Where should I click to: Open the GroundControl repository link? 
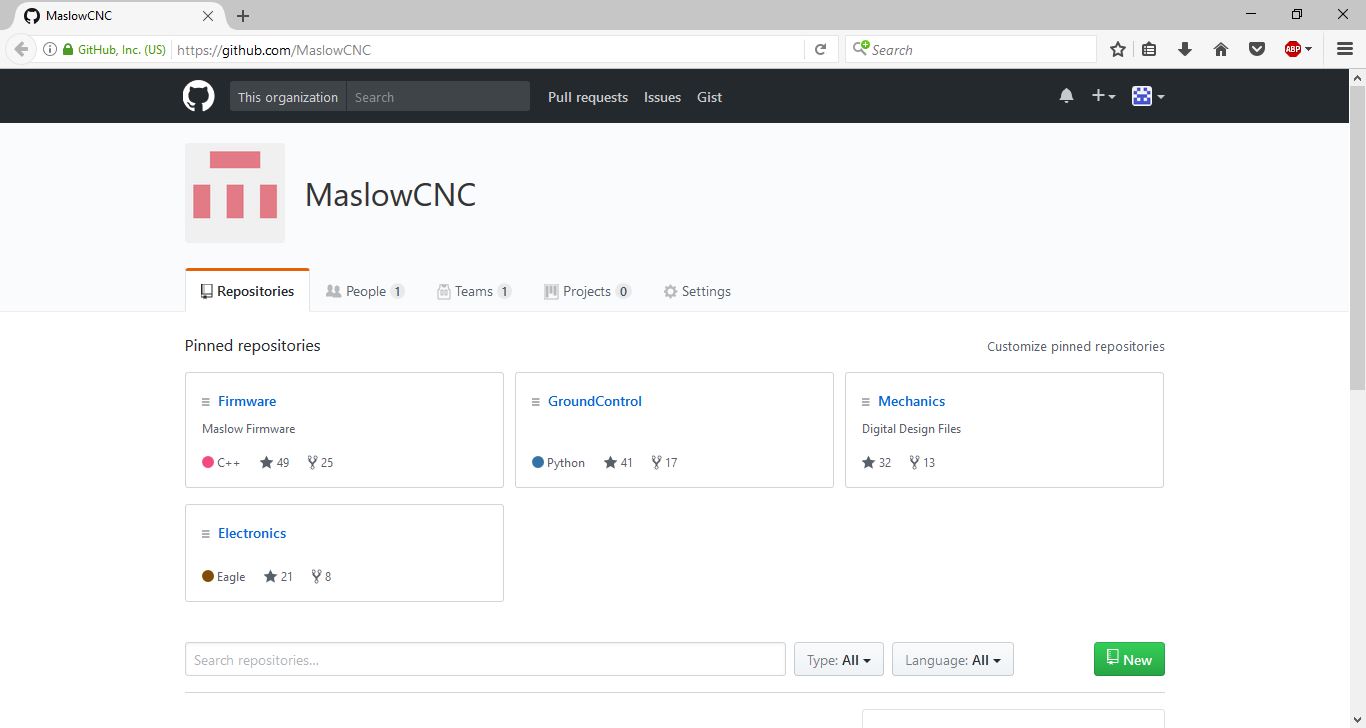595,401
